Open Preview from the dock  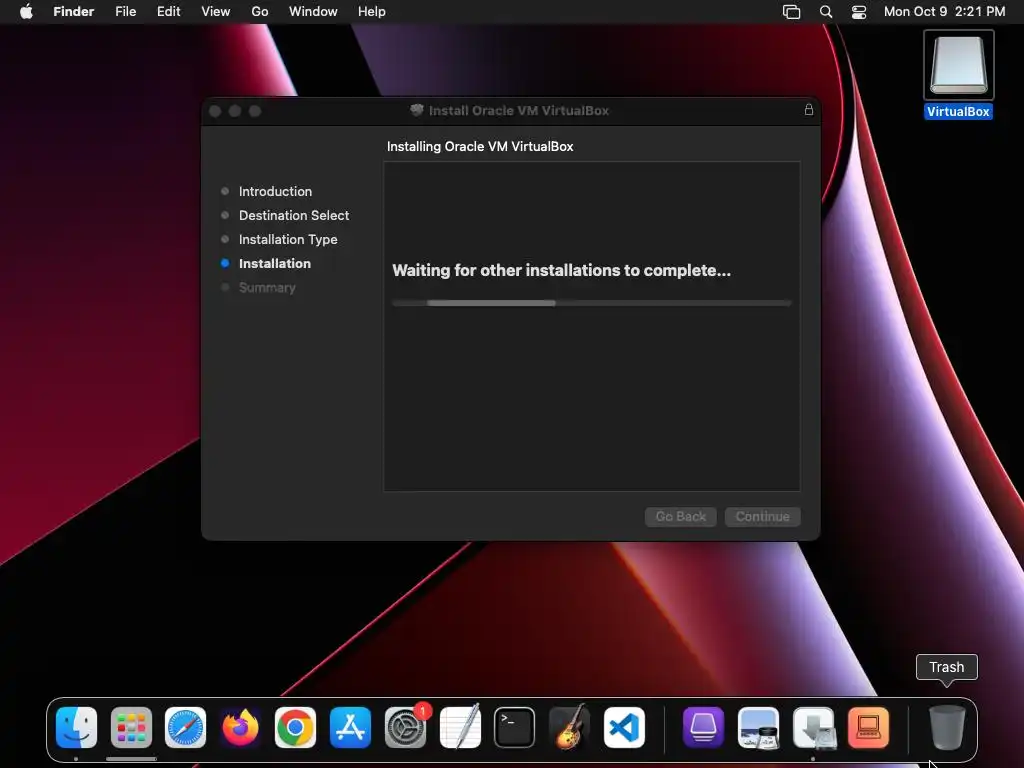tap(758, 727)
